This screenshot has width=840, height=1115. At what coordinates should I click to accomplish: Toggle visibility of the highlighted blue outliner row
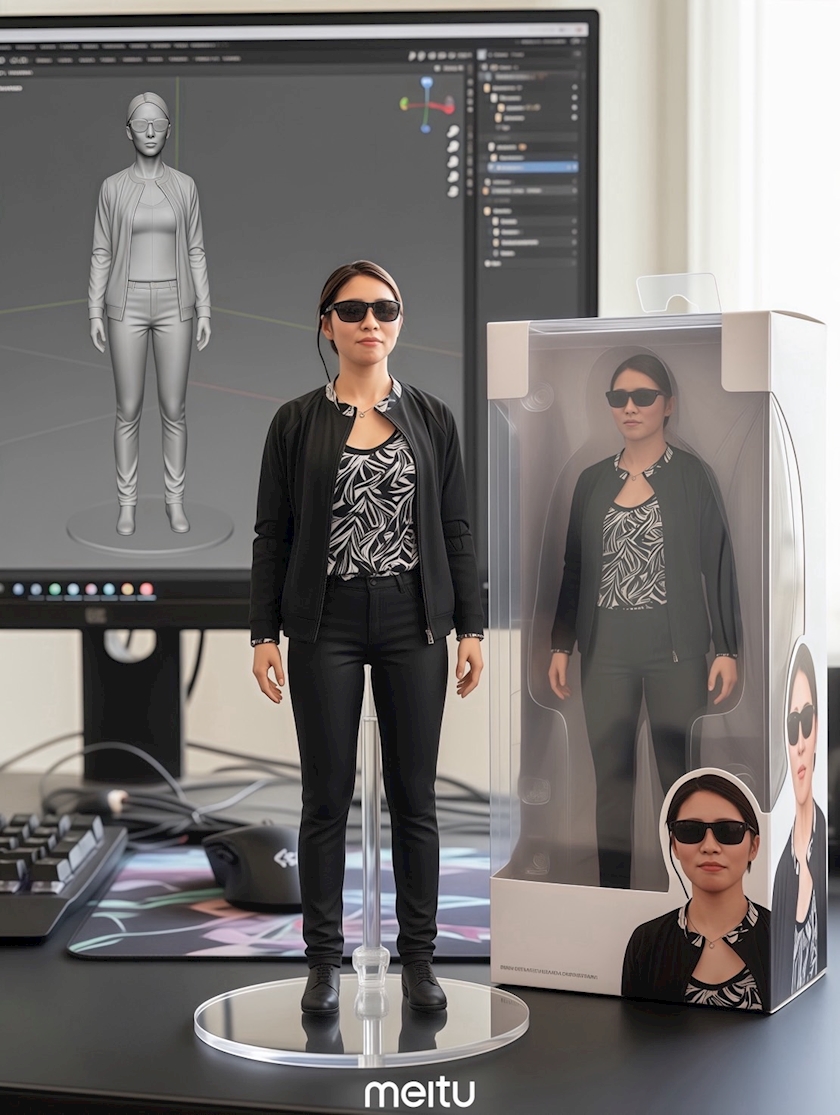(574, 167)
